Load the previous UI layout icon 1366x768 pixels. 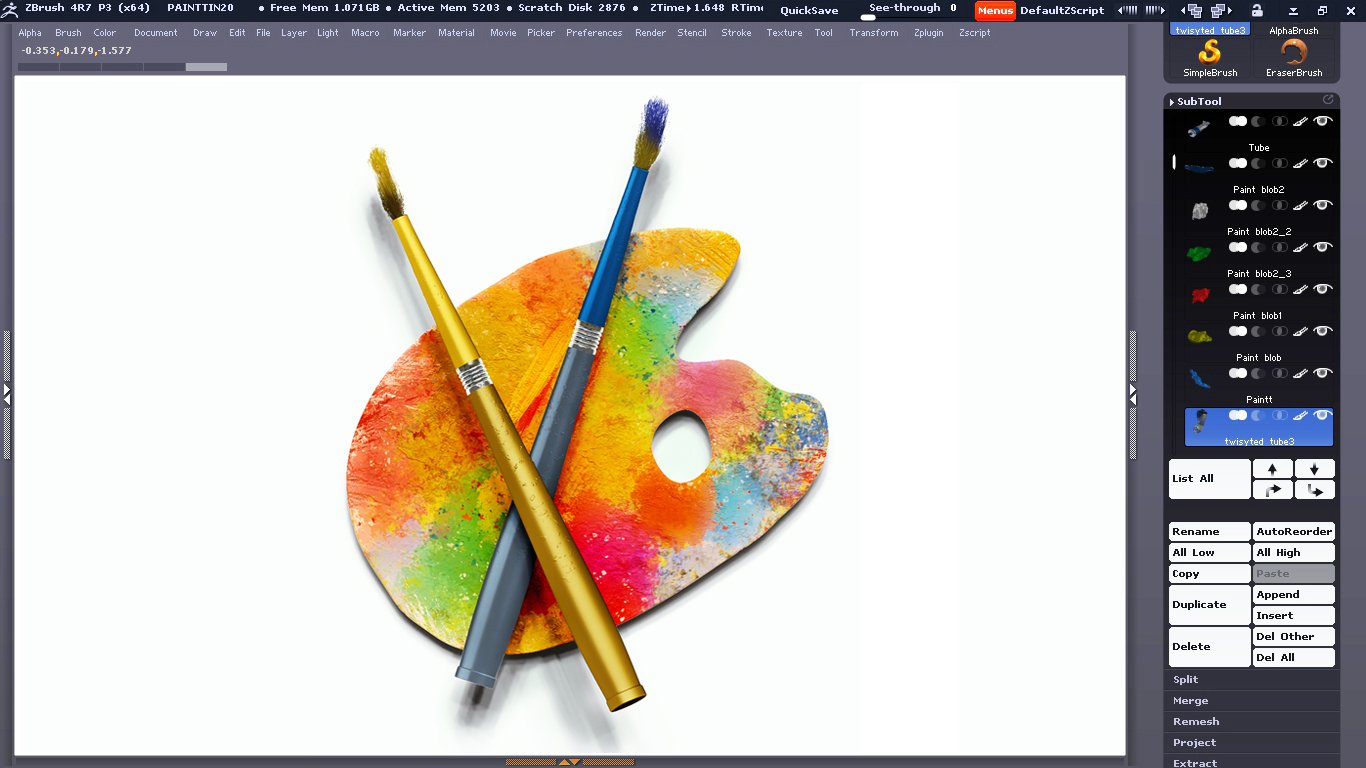click(1127, 10)
